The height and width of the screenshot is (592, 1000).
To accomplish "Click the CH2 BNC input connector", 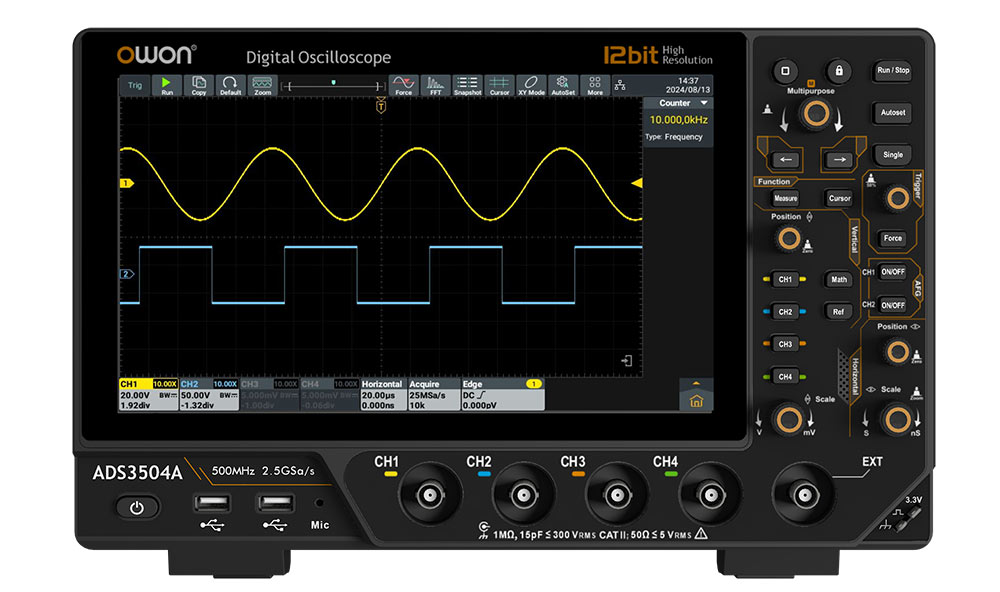I will [x=523, y=495].
